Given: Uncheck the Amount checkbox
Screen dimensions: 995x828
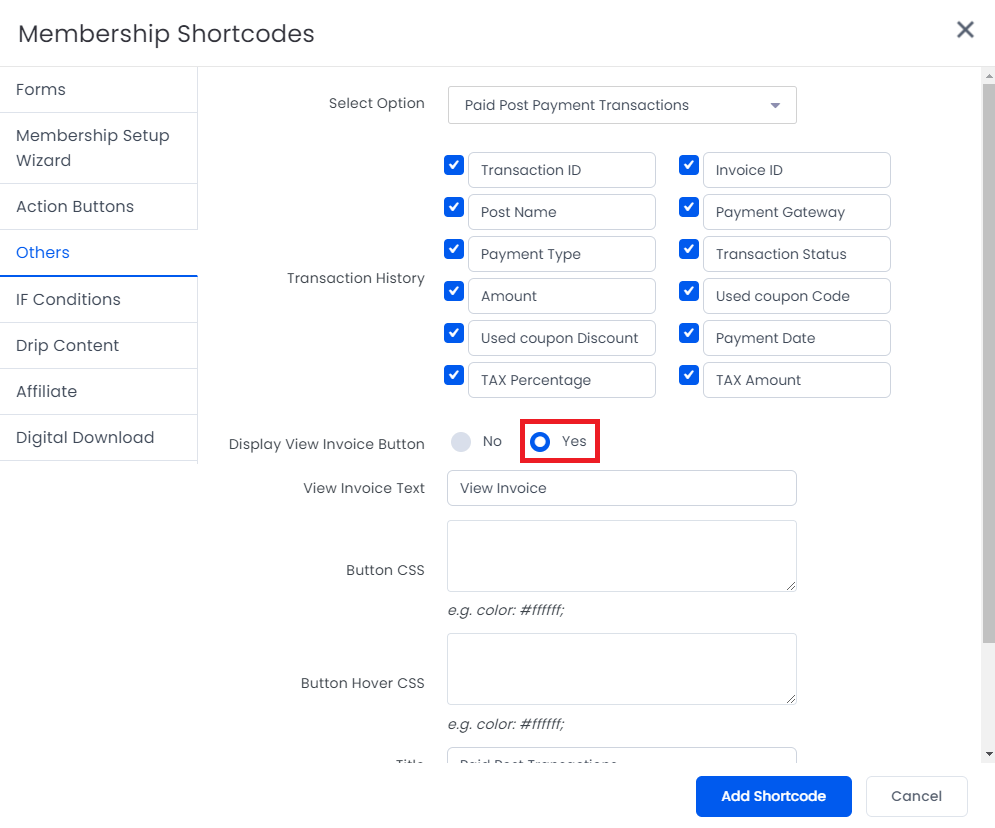Looking at the screenshot, I should 454,291.
